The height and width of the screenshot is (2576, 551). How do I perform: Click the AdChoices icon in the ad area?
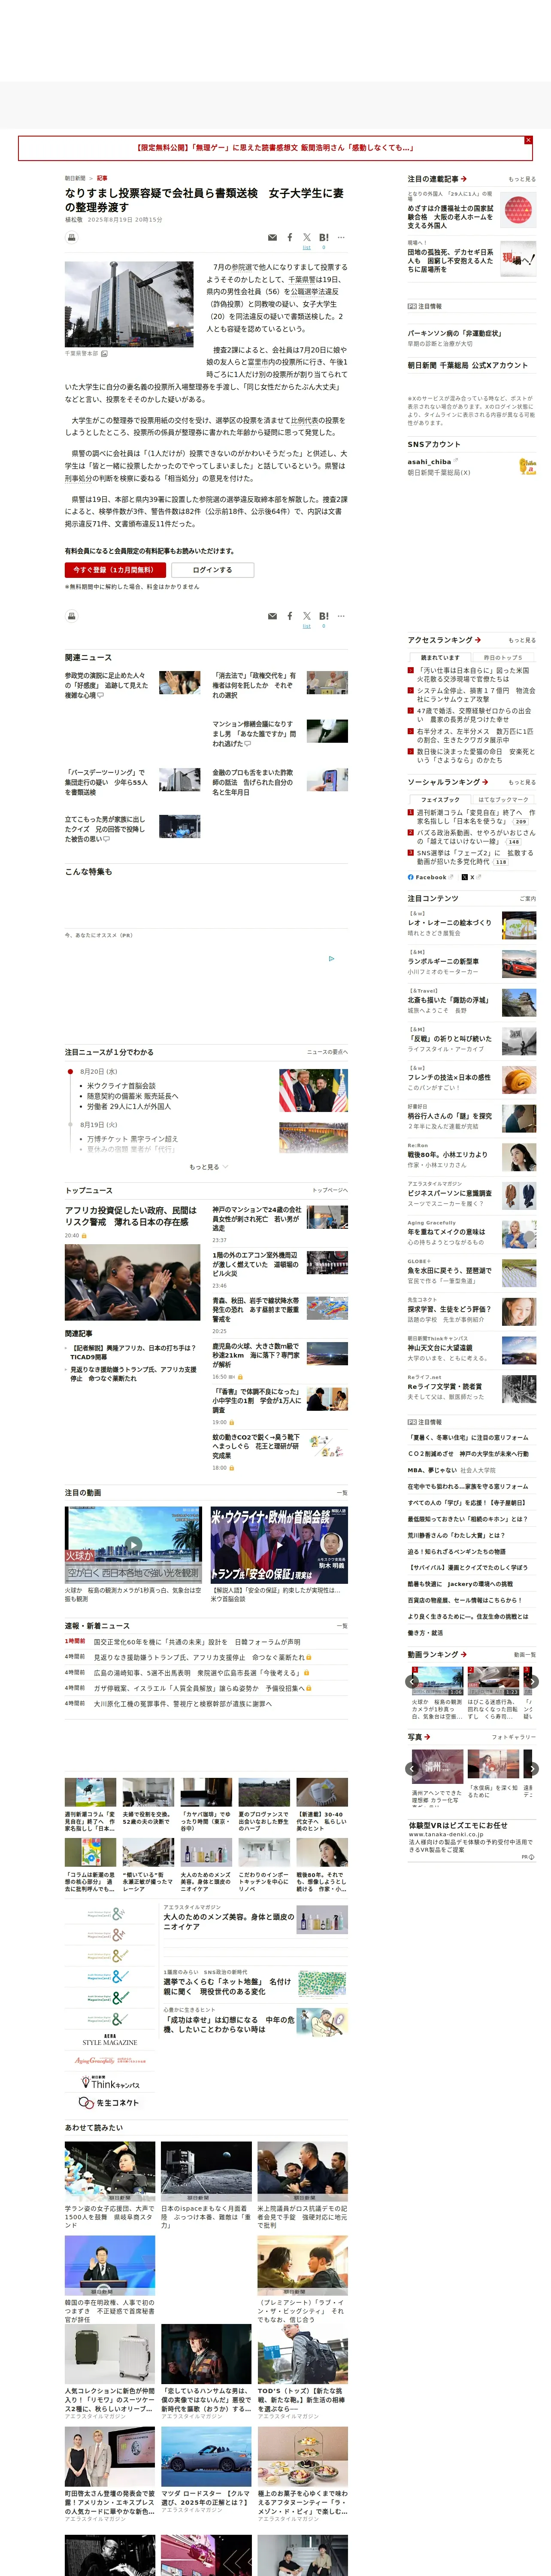pyautogui.click(x=332, y=959)
